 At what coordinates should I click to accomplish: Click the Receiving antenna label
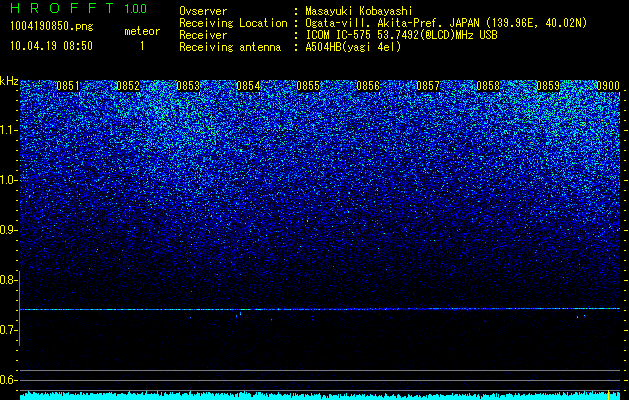230,47
